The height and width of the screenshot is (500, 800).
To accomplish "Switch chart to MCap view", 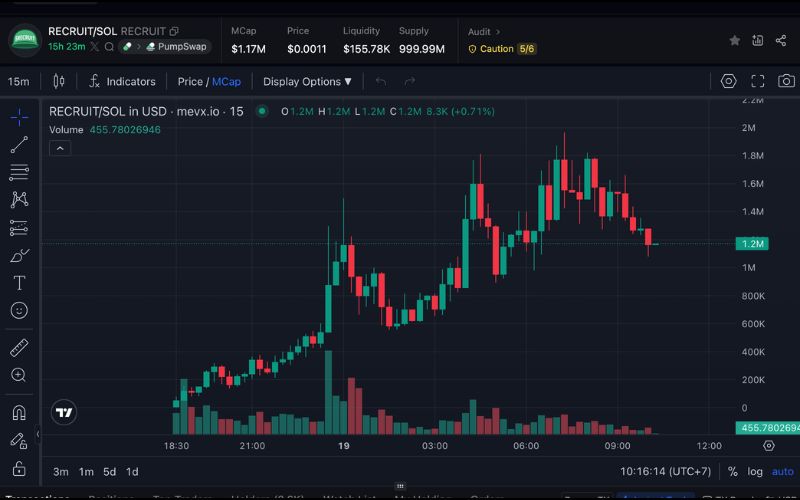I will click(226, 81).
